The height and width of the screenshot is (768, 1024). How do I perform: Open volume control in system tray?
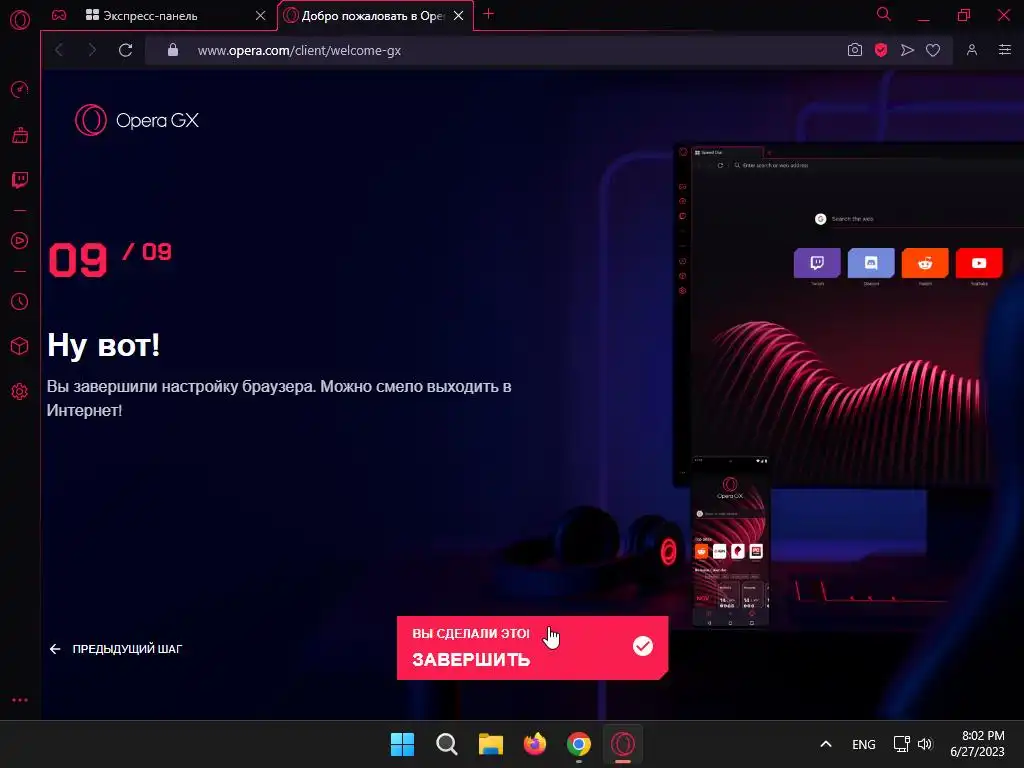pos(925,744)
